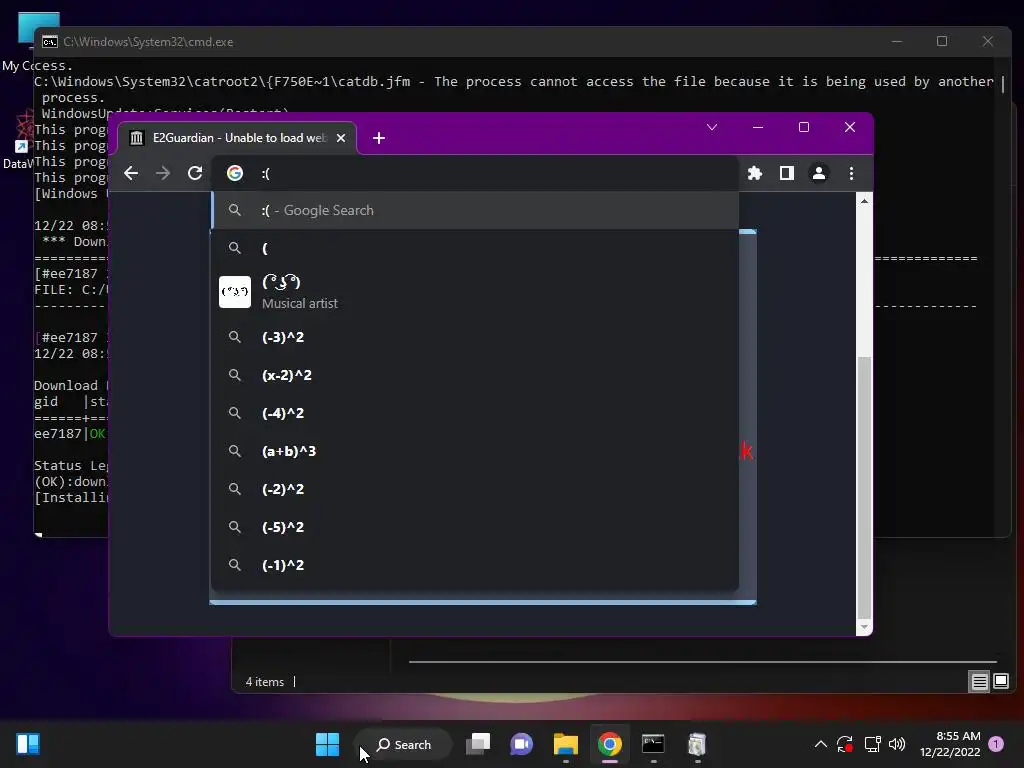Open Chrome three-dot menu

tap(851, 173)
